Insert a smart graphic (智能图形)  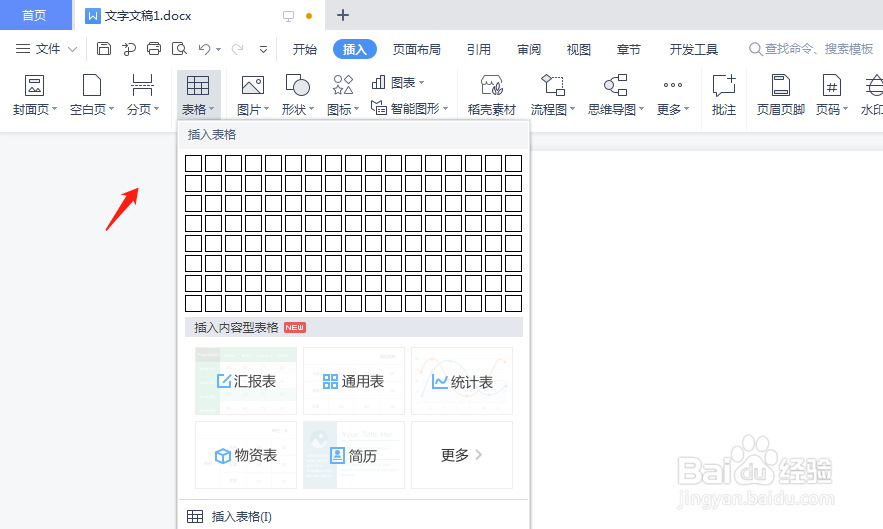click(x=409, y=108)
